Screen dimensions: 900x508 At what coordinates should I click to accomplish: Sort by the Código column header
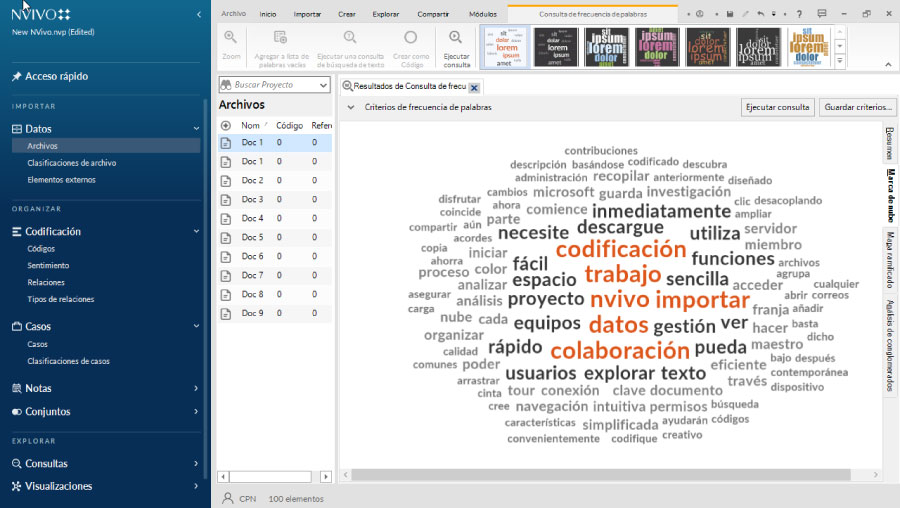click(x=289, y=125)
